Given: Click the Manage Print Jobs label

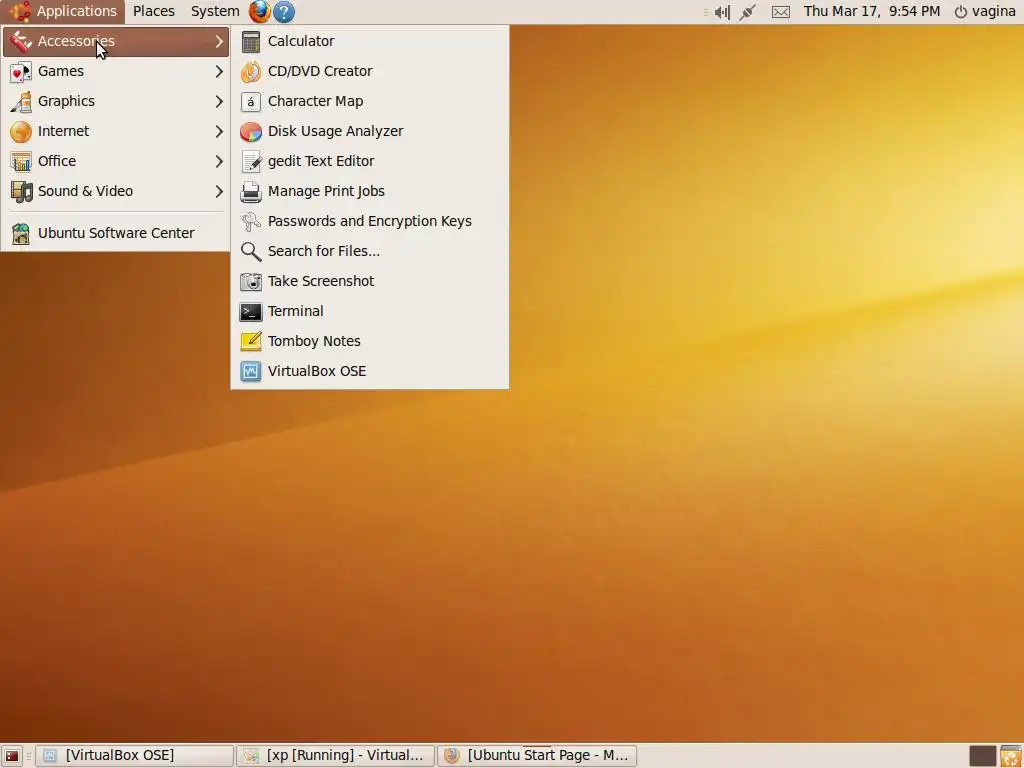Looking at the screenshot, I should pyautogui.click(x=327, y=191).
